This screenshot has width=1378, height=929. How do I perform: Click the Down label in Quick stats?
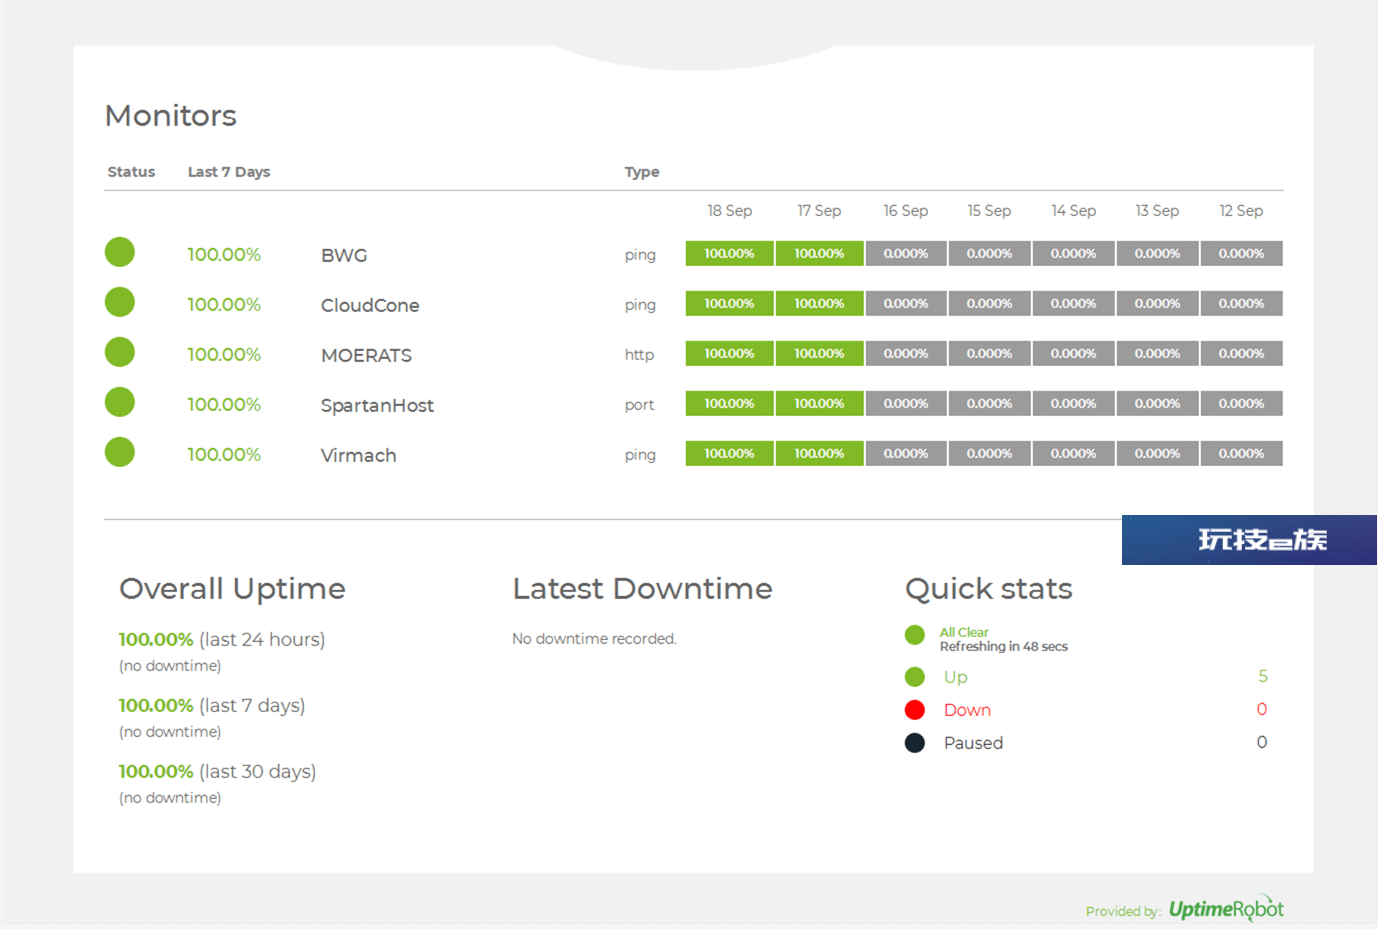(x=967, y=710)
